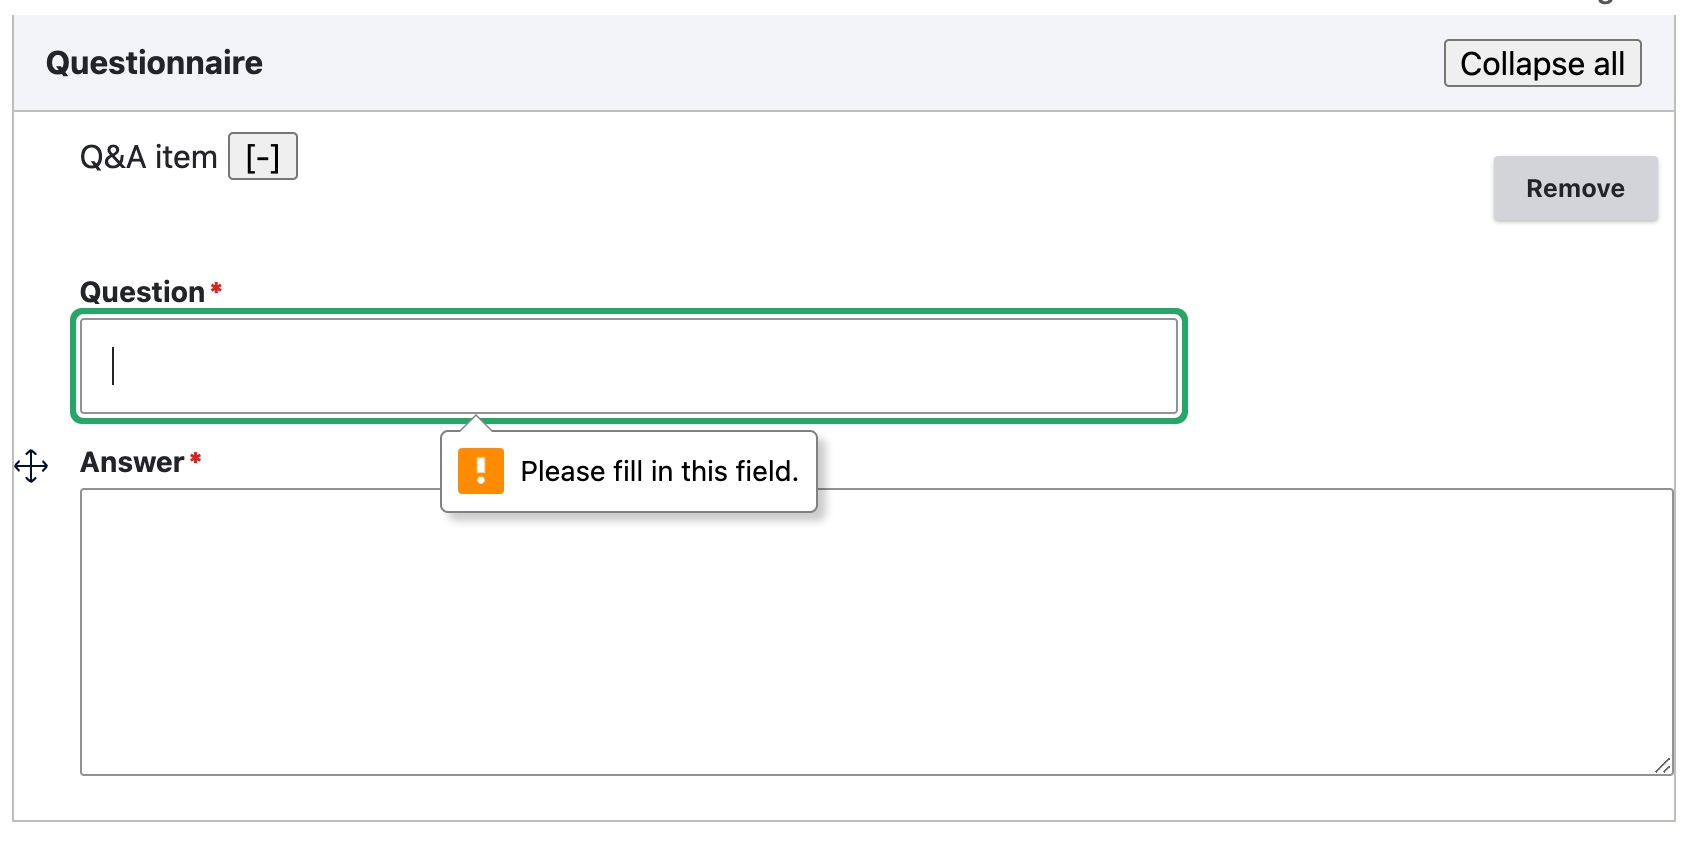The height and width of the screenshot is (842, 1706).
Task: Click the Questionnaire section heading
Action: tap(154, 63)
